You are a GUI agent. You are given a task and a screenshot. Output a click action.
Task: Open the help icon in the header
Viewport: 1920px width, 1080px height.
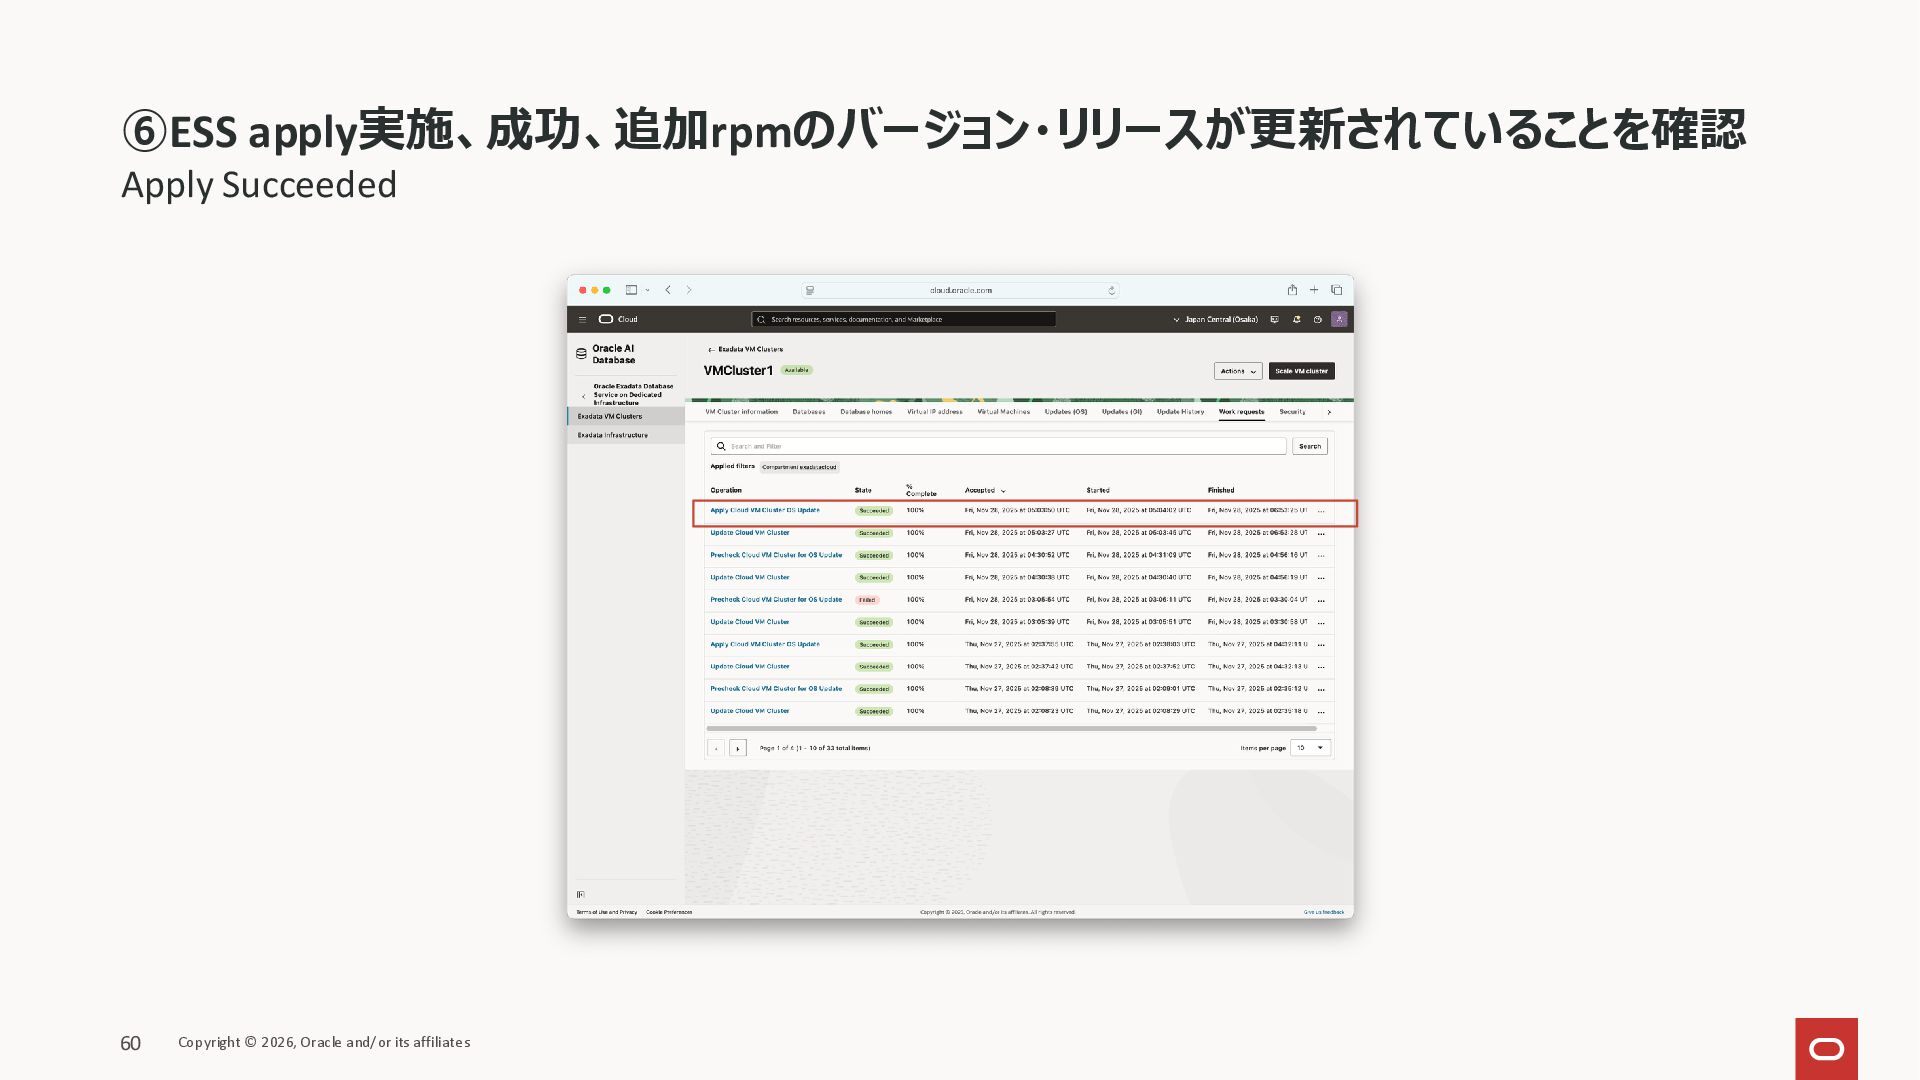click(x=1317, y=320)
